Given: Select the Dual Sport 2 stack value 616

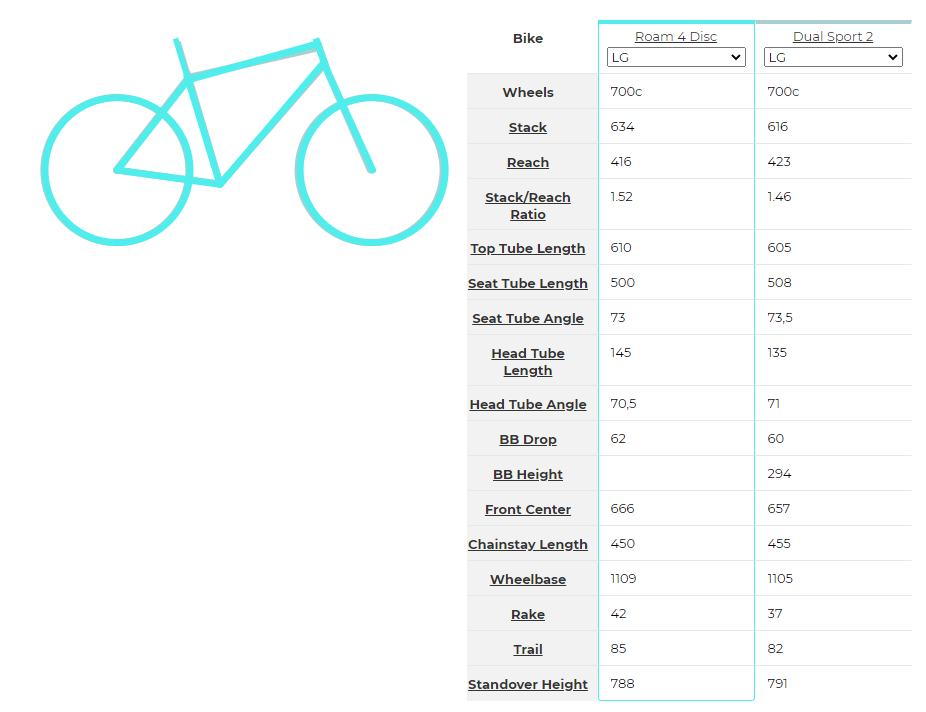Looking at the screenshot, I should (x=778, y=127).
